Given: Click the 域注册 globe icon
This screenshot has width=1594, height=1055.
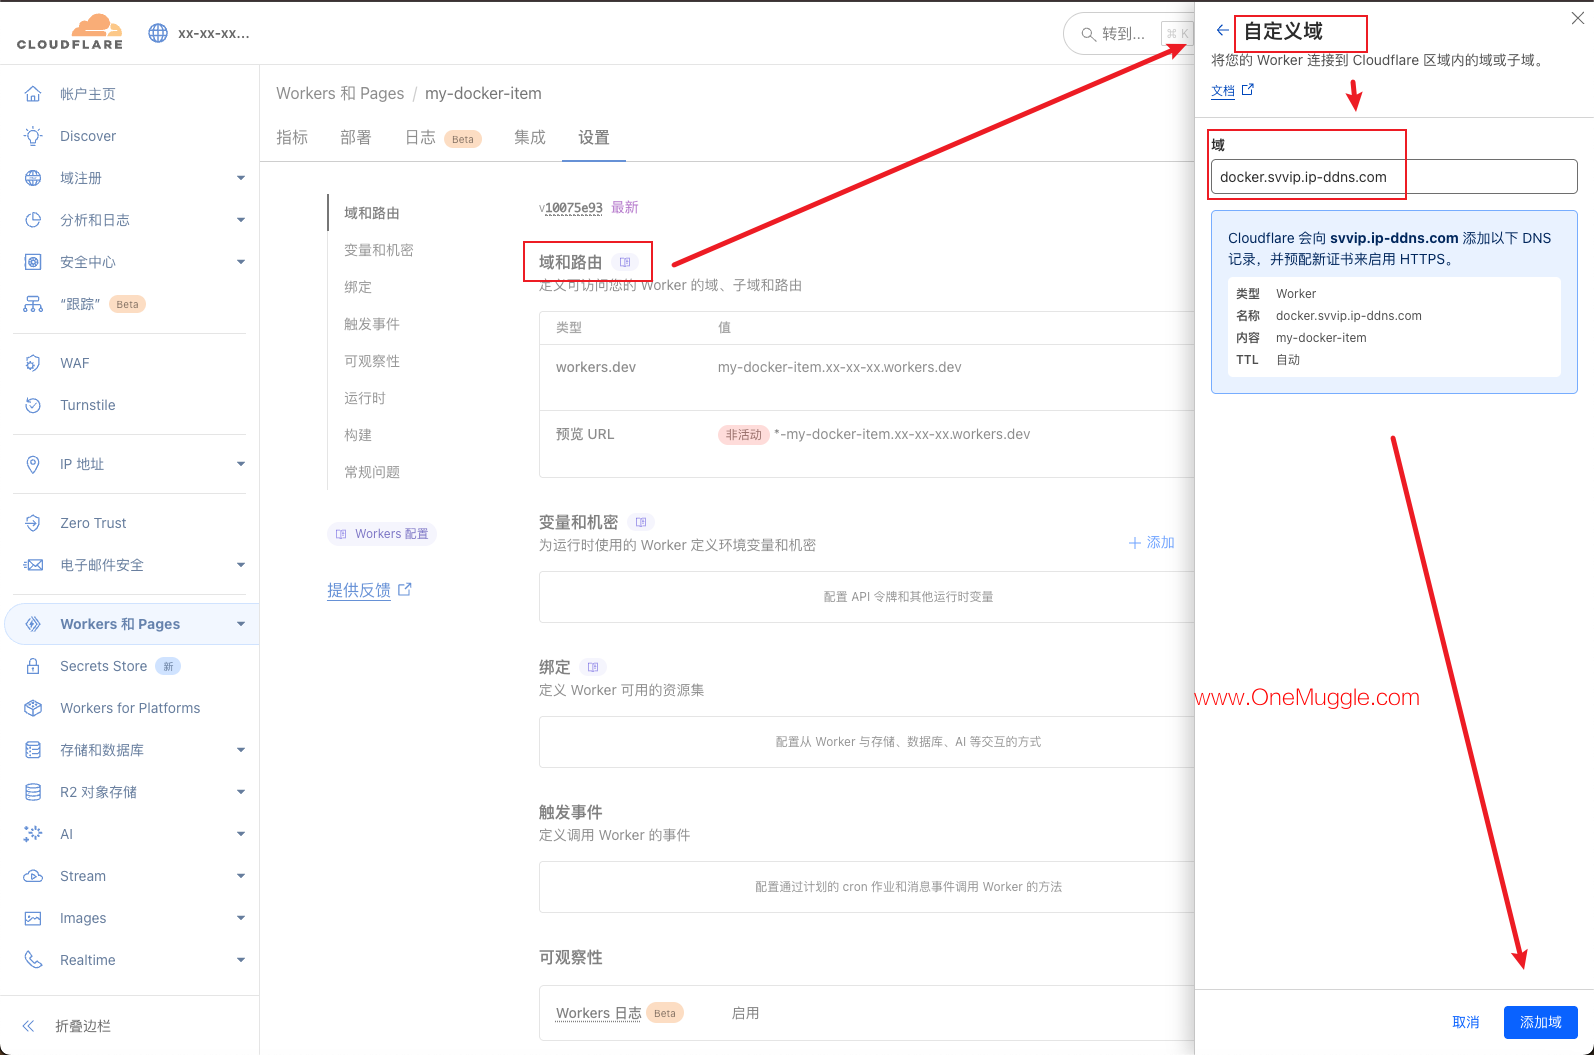Looking at the screenshot, I should click(x=33, y=178).
